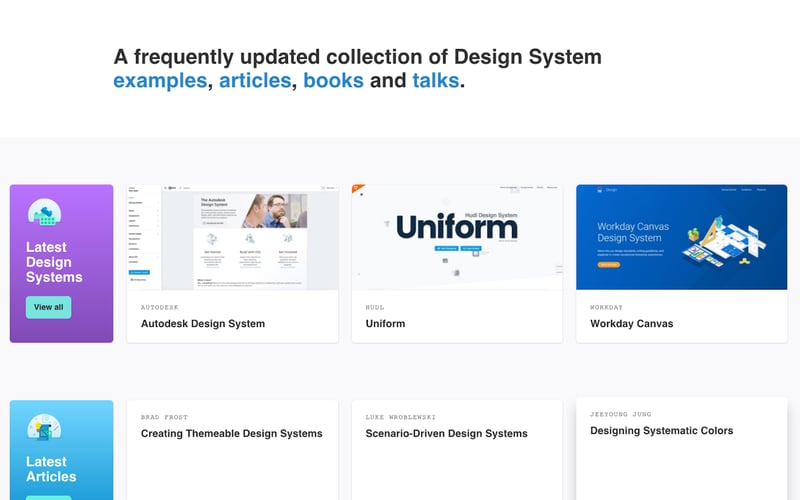This screenshot has height=500, width=800.
Task: Open Designing Systematic Colors article
Action: (662, 431)
